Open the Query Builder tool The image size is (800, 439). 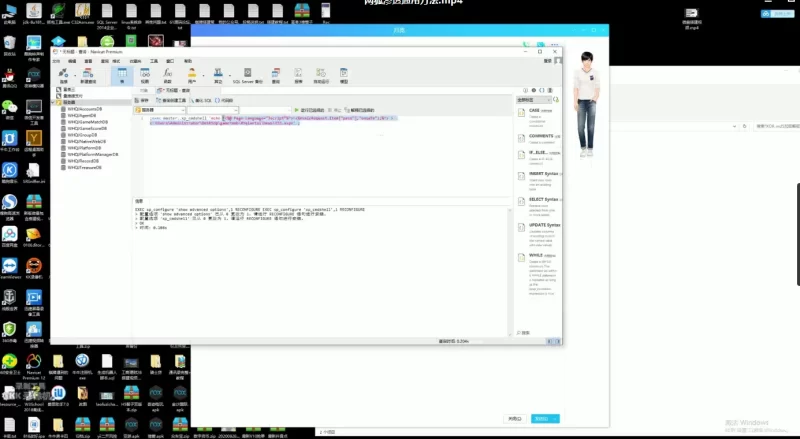(x=171, y=101)
